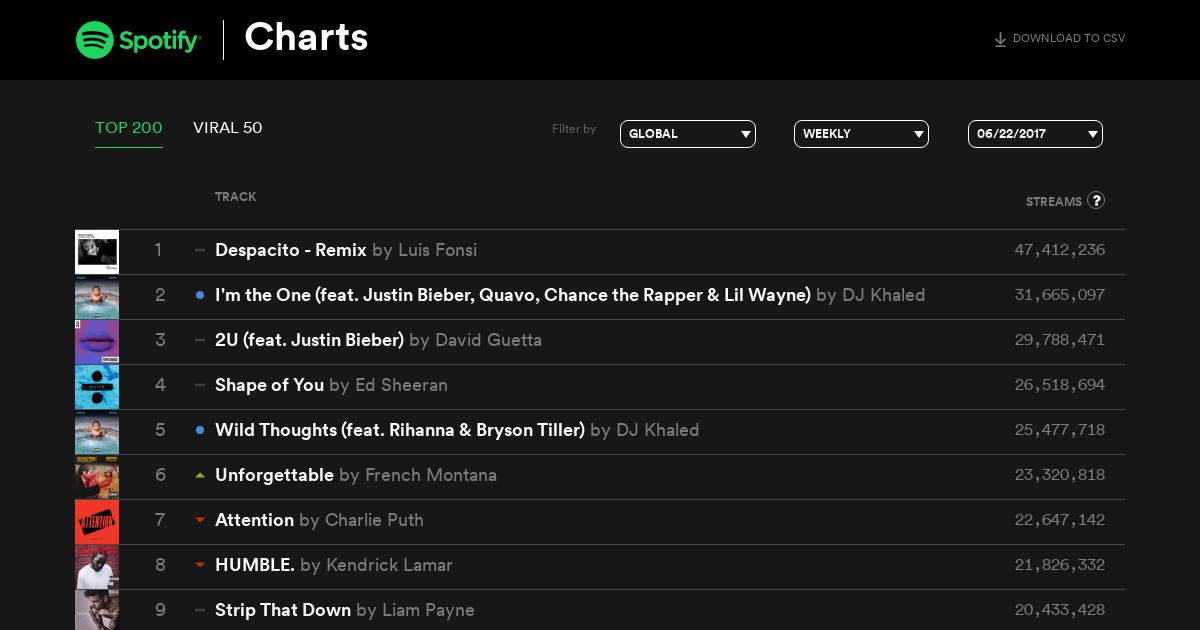Open the GLOBAL region dropdown

pos(688,134)
